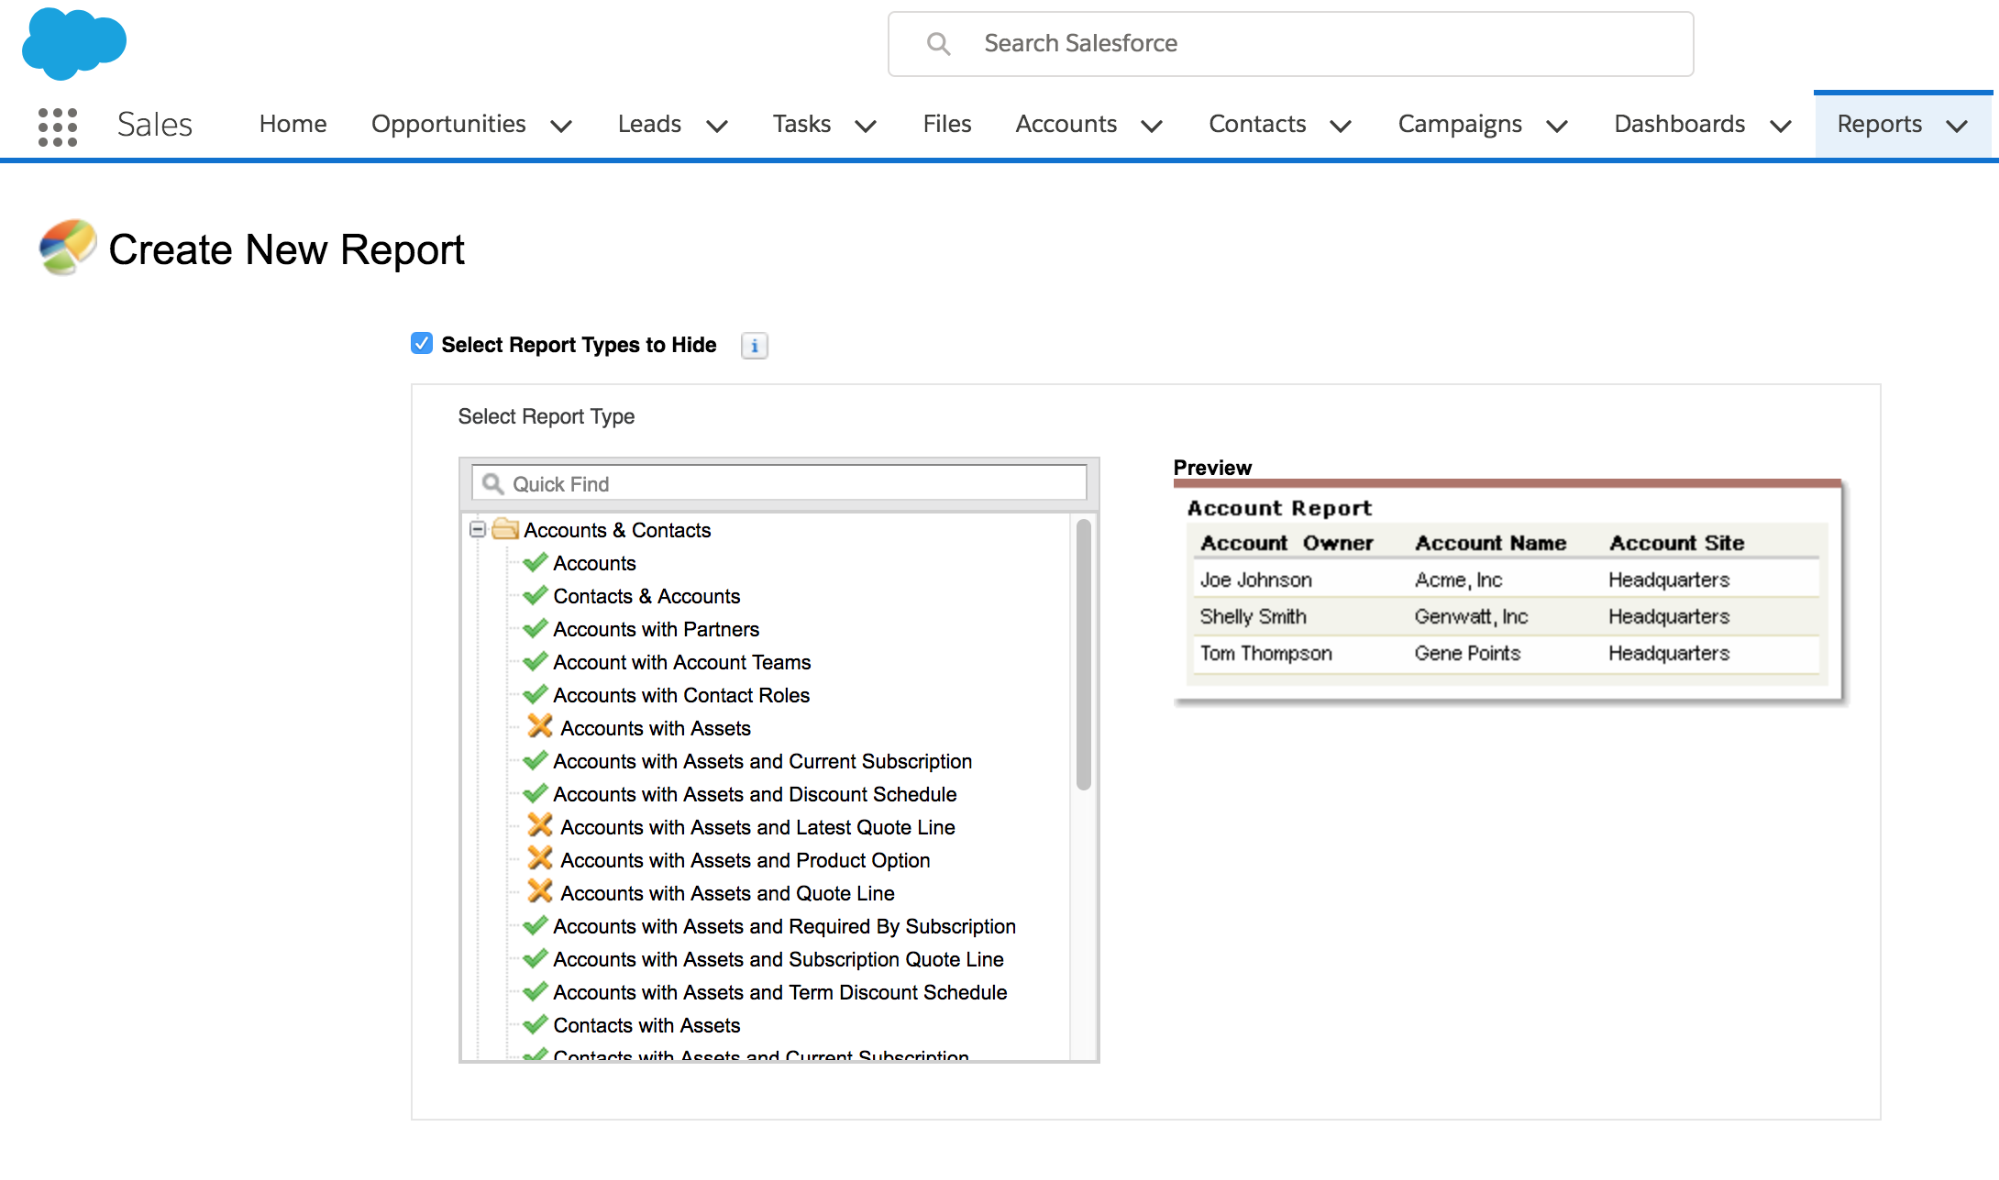Select Account with Account Teams report type

pos(682,662)
